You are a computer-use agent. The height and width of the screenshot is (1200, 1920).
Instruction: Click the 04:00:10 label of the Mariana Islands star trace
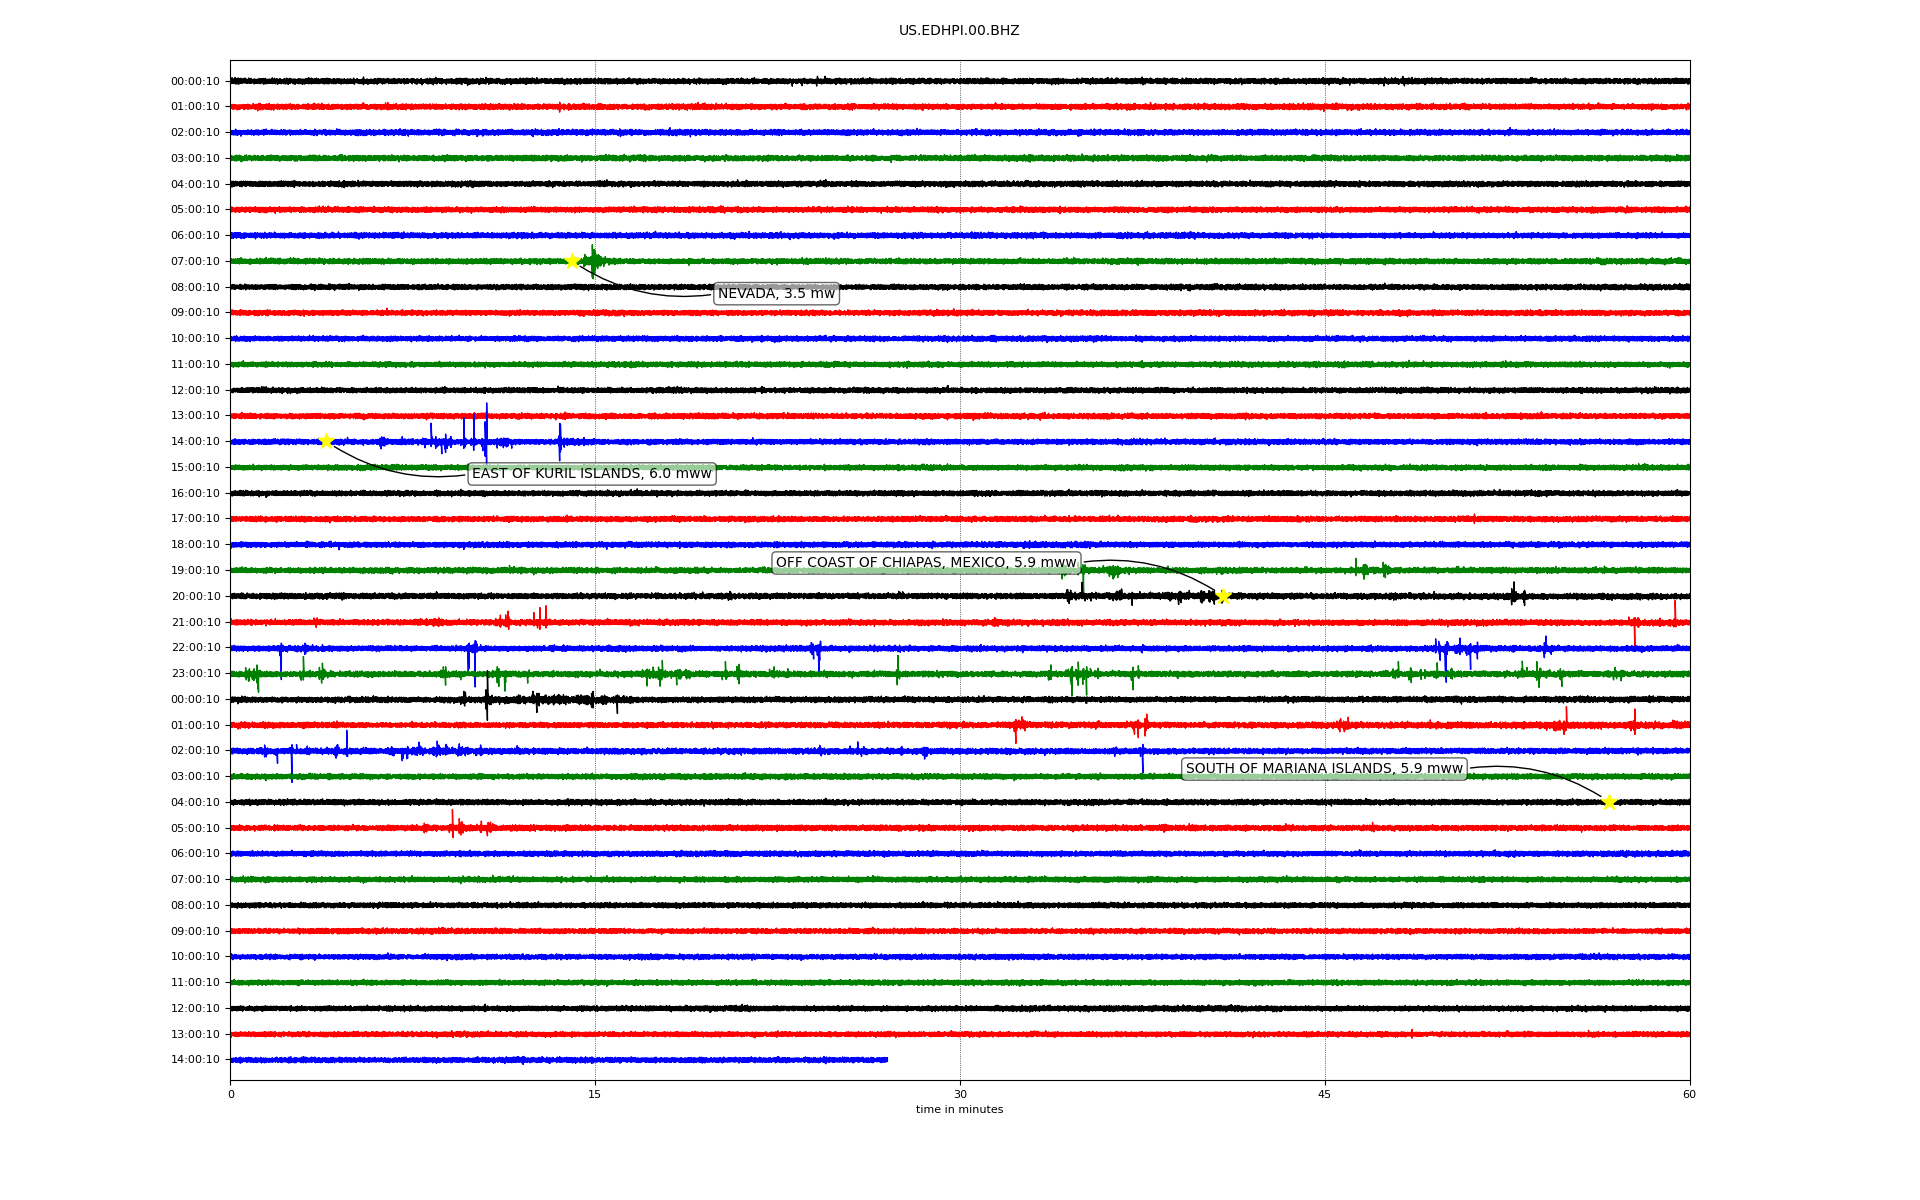click(195, 802)
